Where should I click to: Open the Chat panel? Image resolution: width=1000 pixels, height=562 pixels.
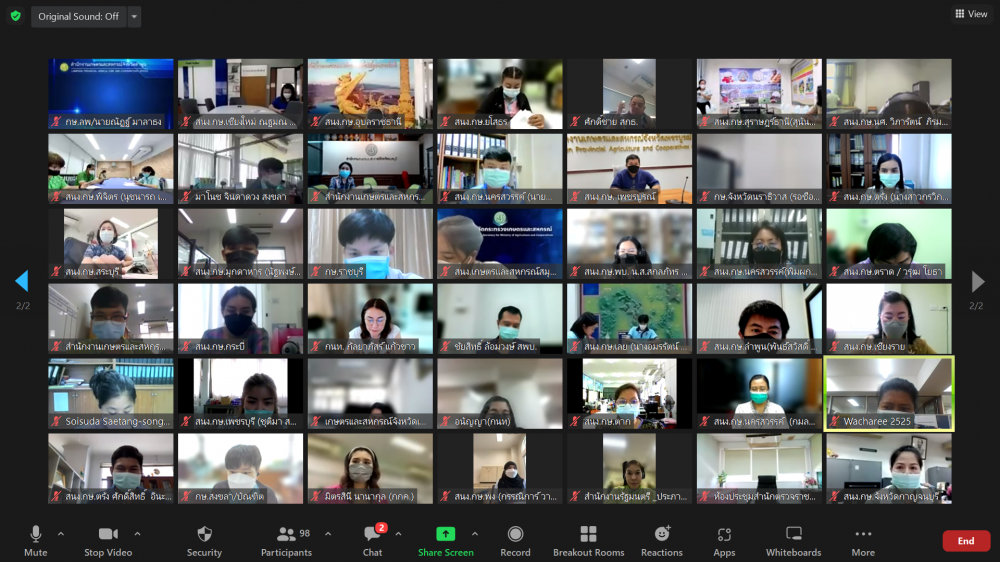pos(373,540)
